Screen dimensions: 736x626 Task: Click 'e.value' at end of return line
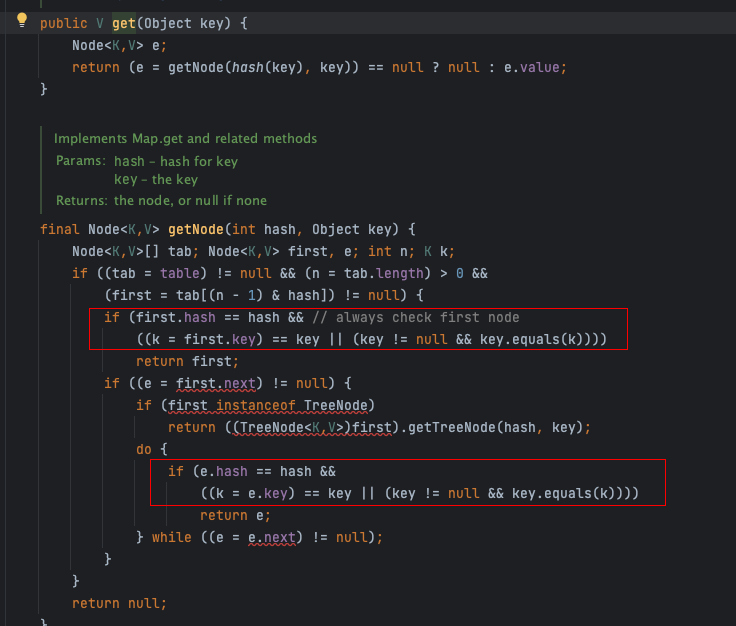tap(532, 68)
